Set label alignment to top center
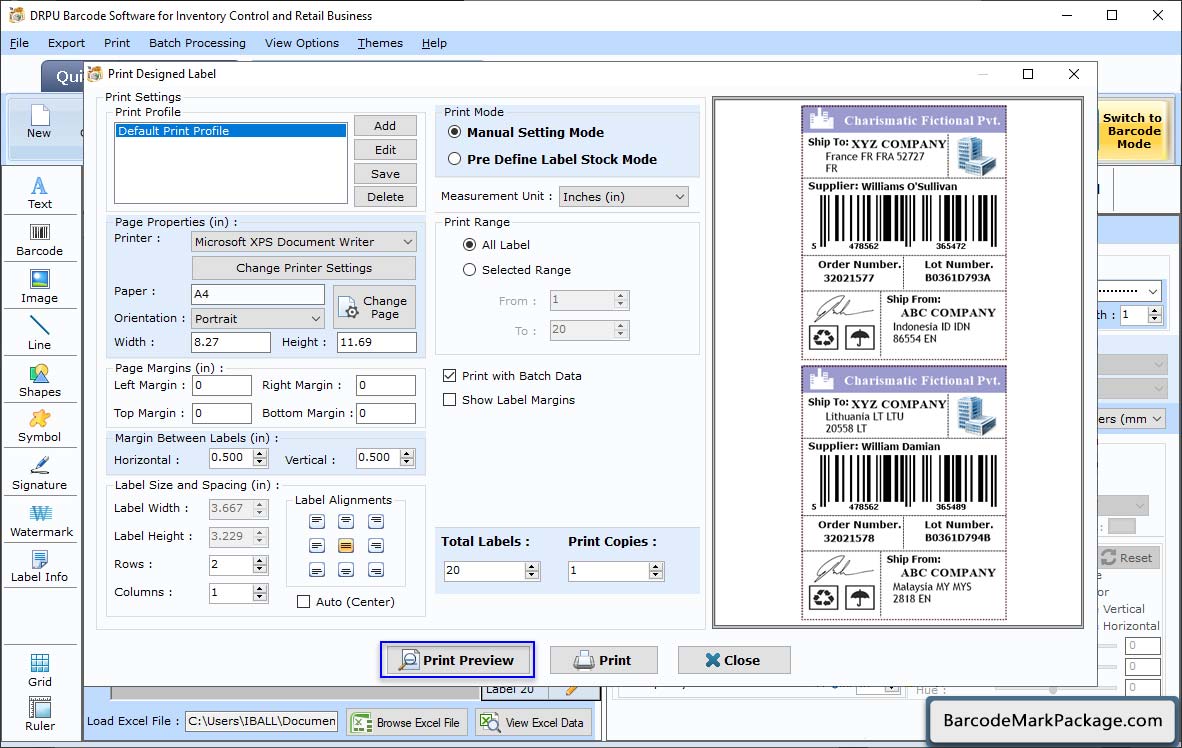The image size is (1182, 748). (346, 521)
